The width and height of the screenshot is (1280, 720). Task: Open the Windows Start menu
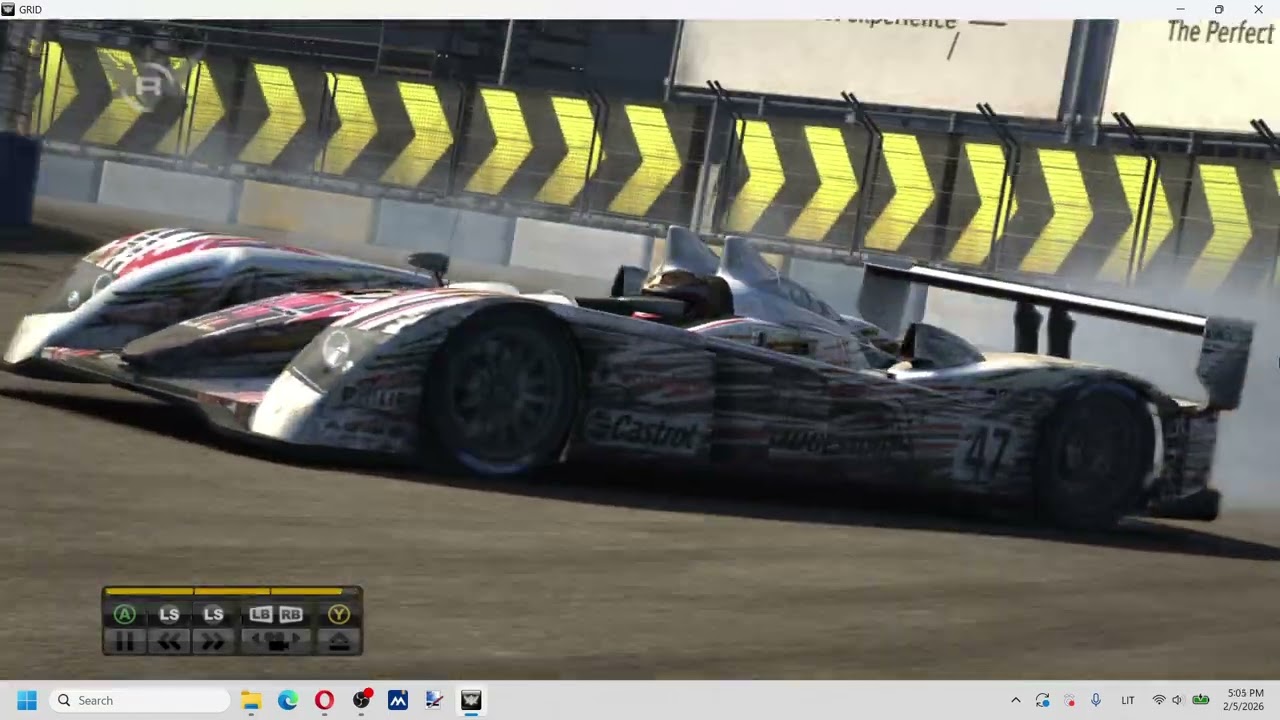(x=27, y=700)
